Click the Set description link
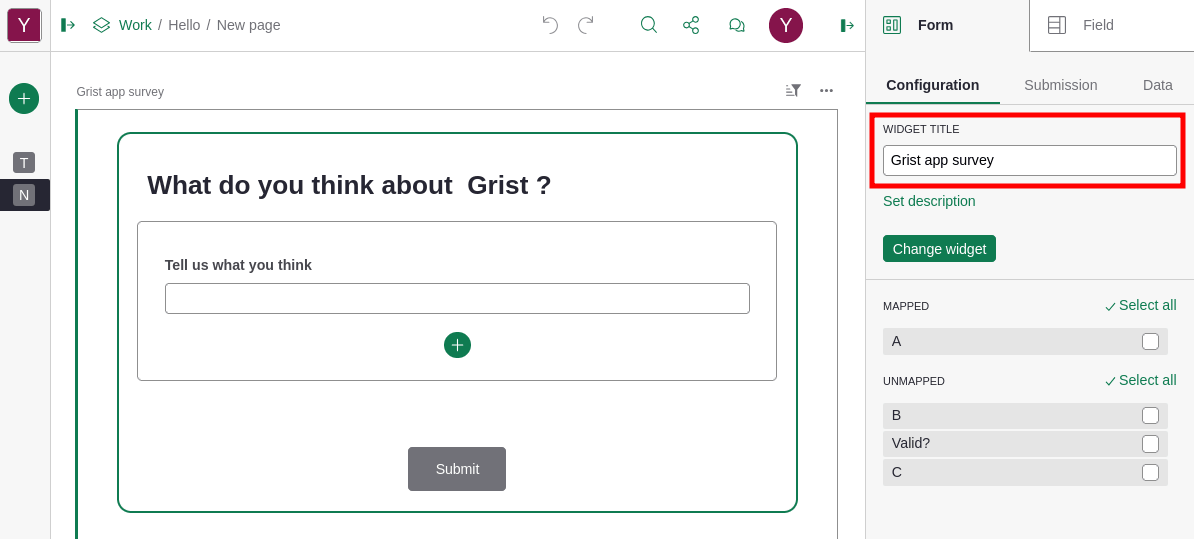This screenshot has width=1195, height=539. coord(929,201)
